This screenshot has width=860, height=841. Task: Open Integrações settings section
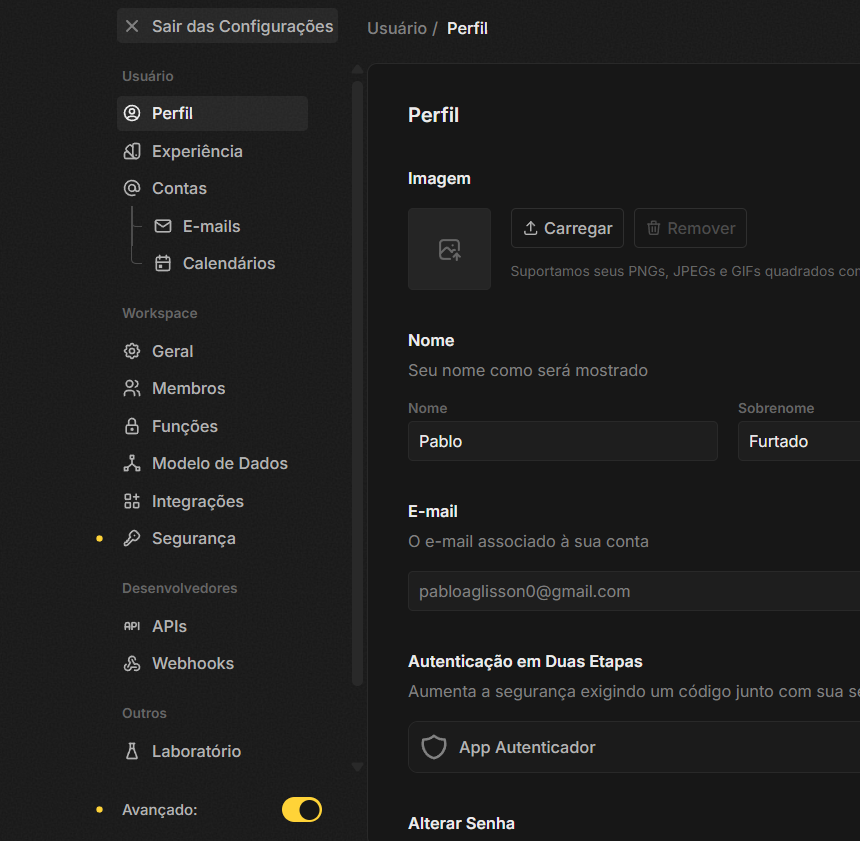click(197, 502)
